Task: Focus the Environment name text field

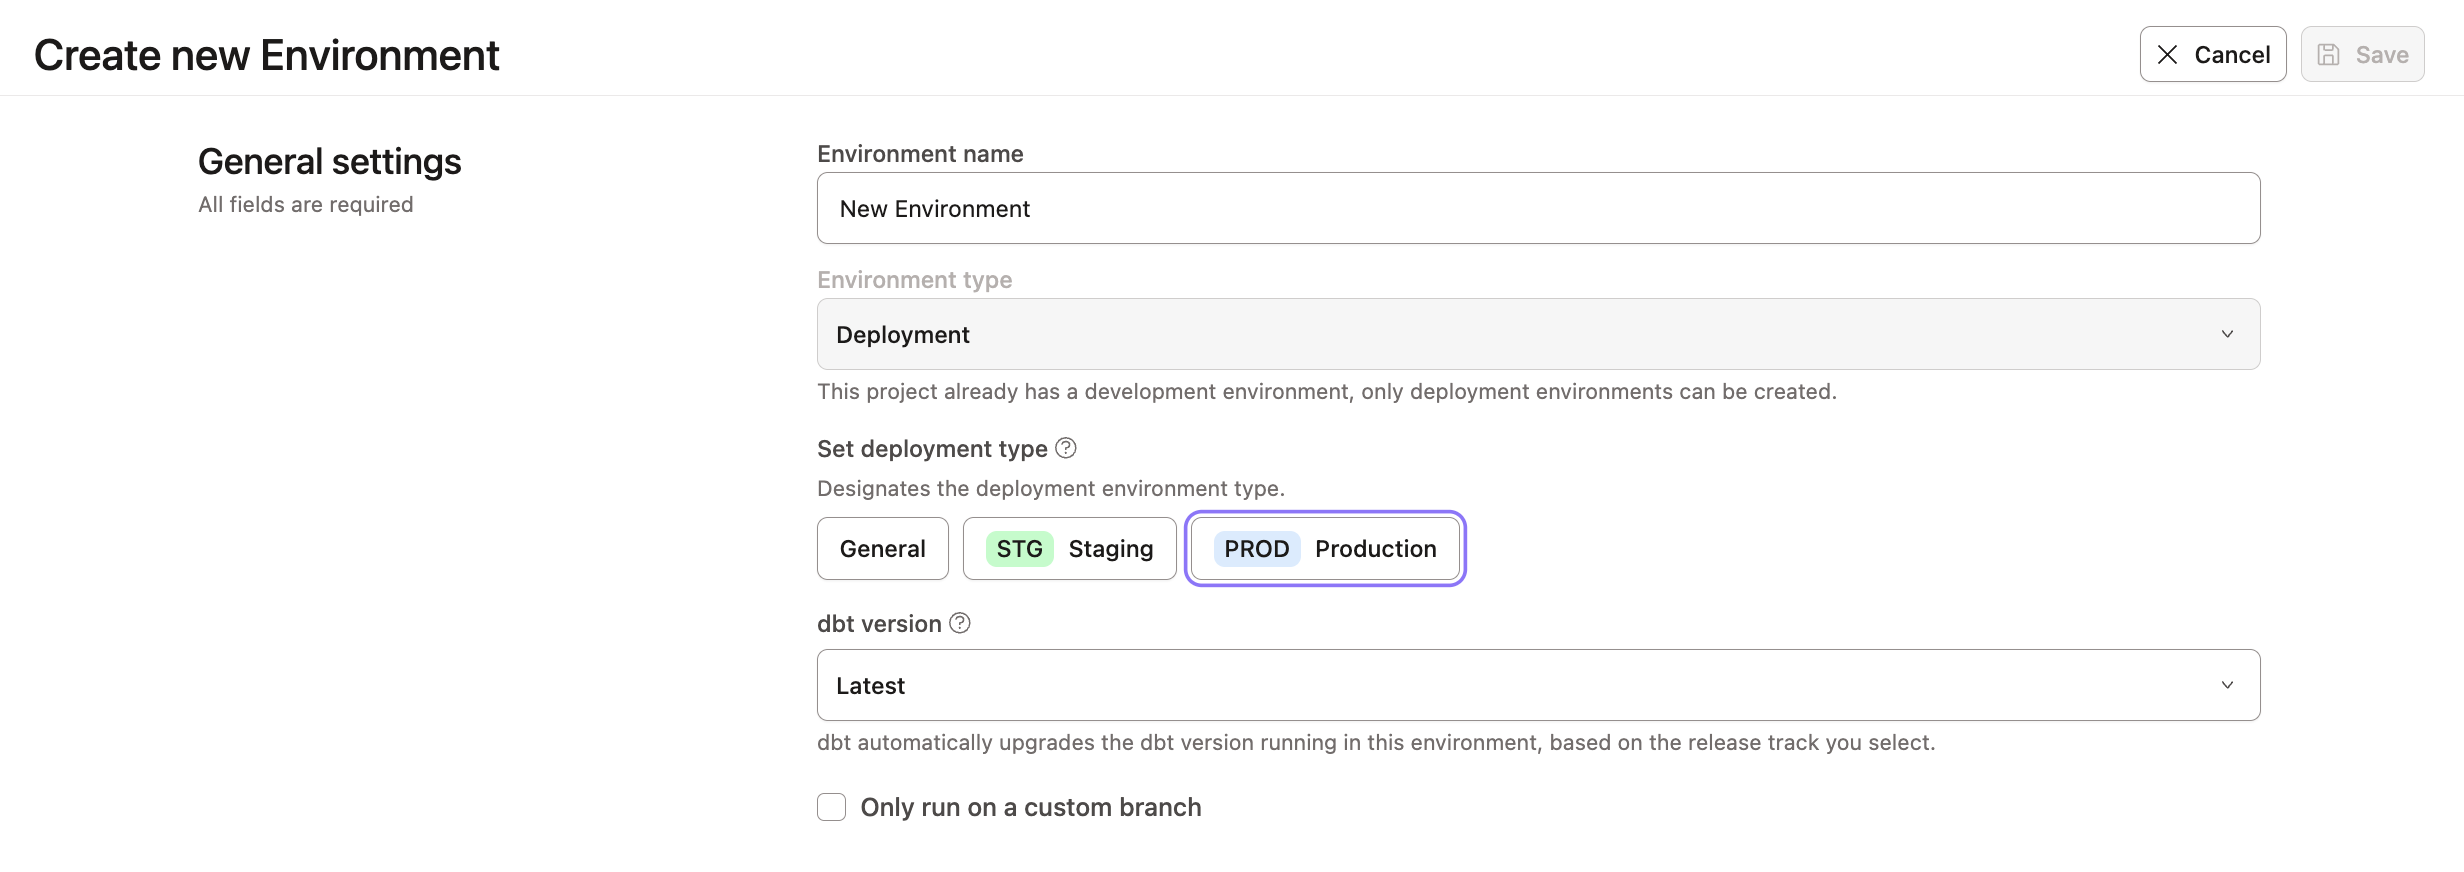Action: pos(1537,208)
